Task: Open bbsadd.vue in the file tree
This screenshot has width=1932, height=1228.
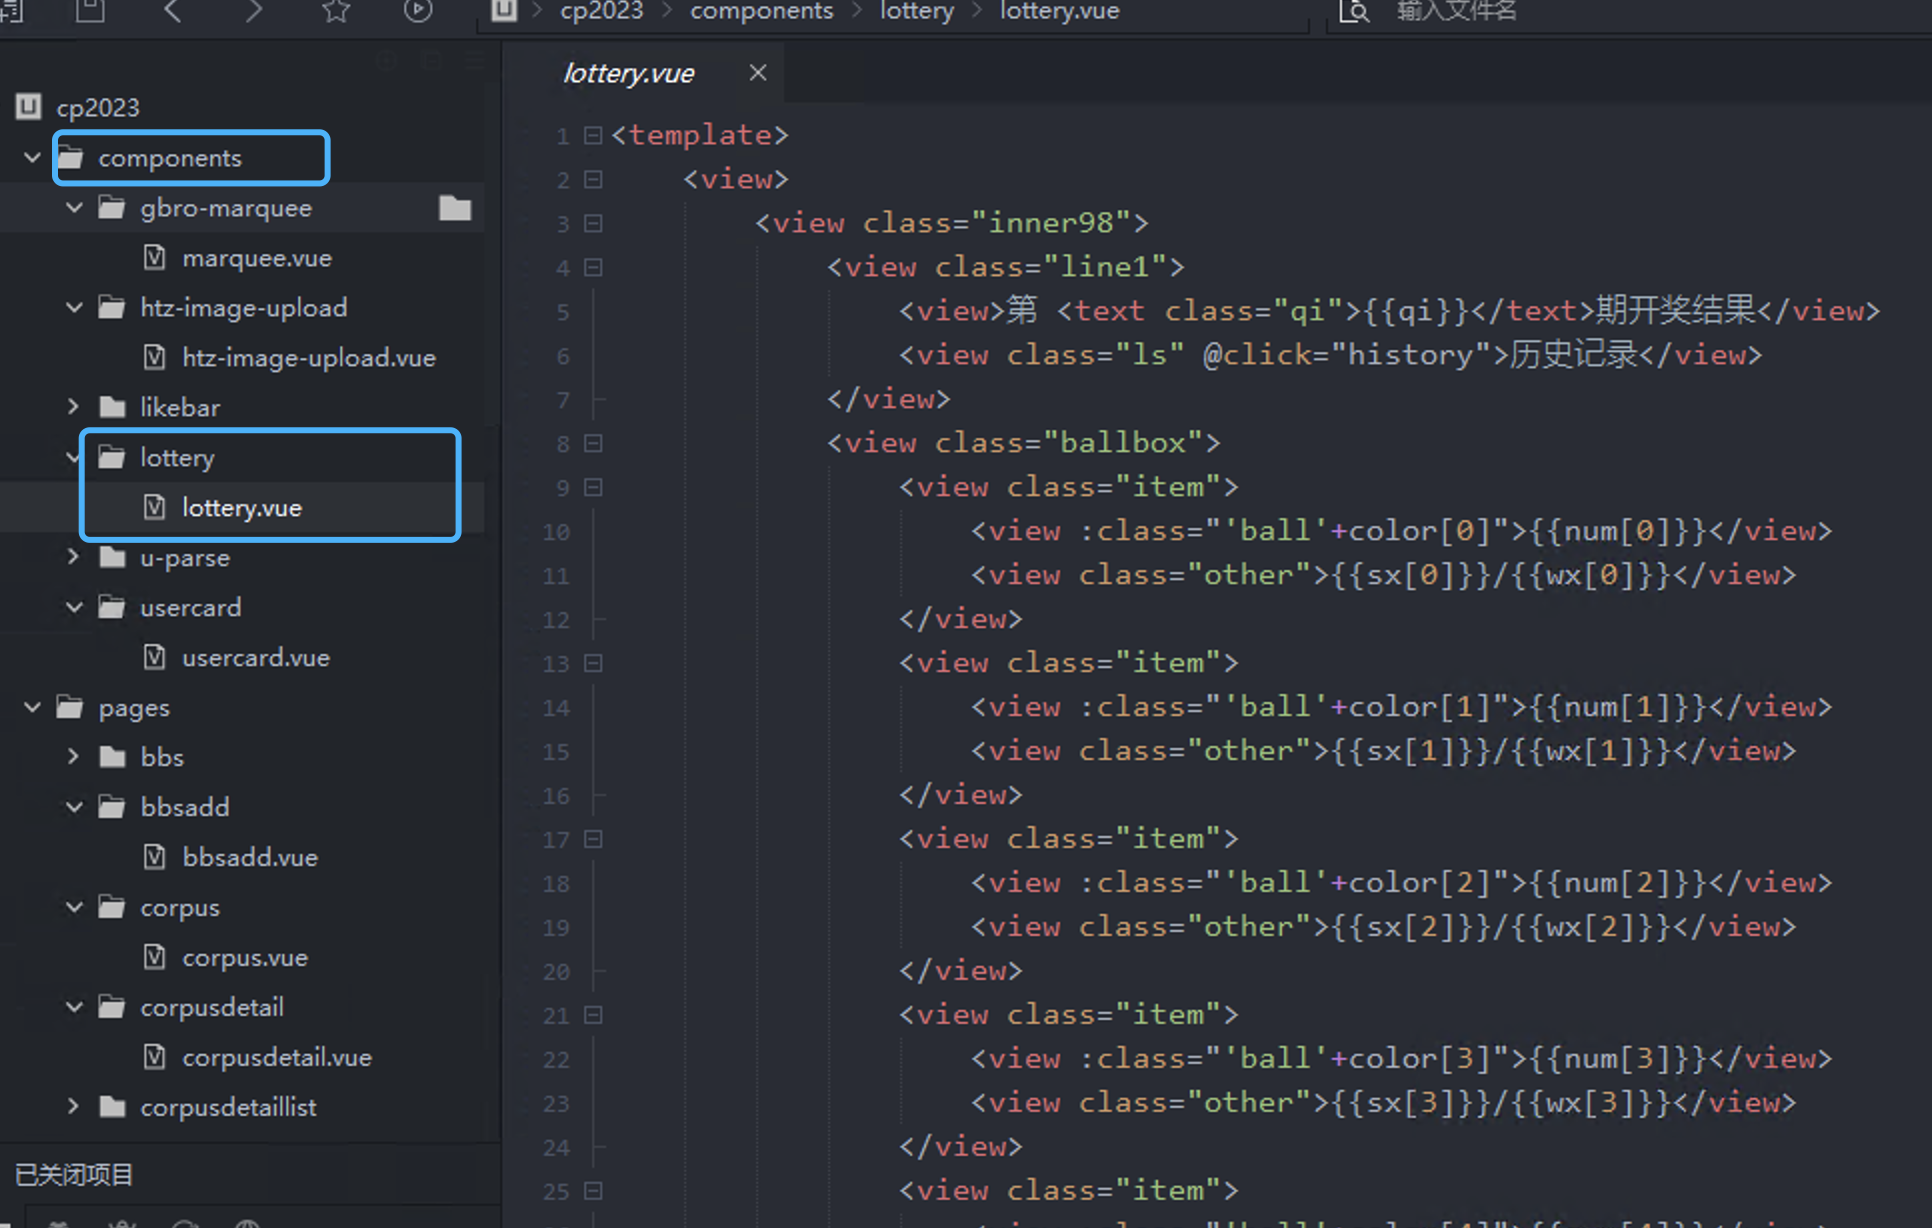Action: pos(250,857)
